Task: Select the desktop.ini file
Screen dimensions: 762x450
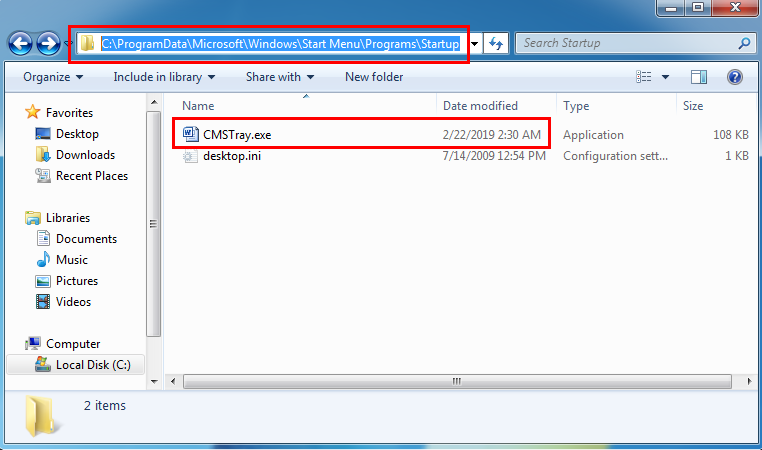Action: tap(231, 156)
